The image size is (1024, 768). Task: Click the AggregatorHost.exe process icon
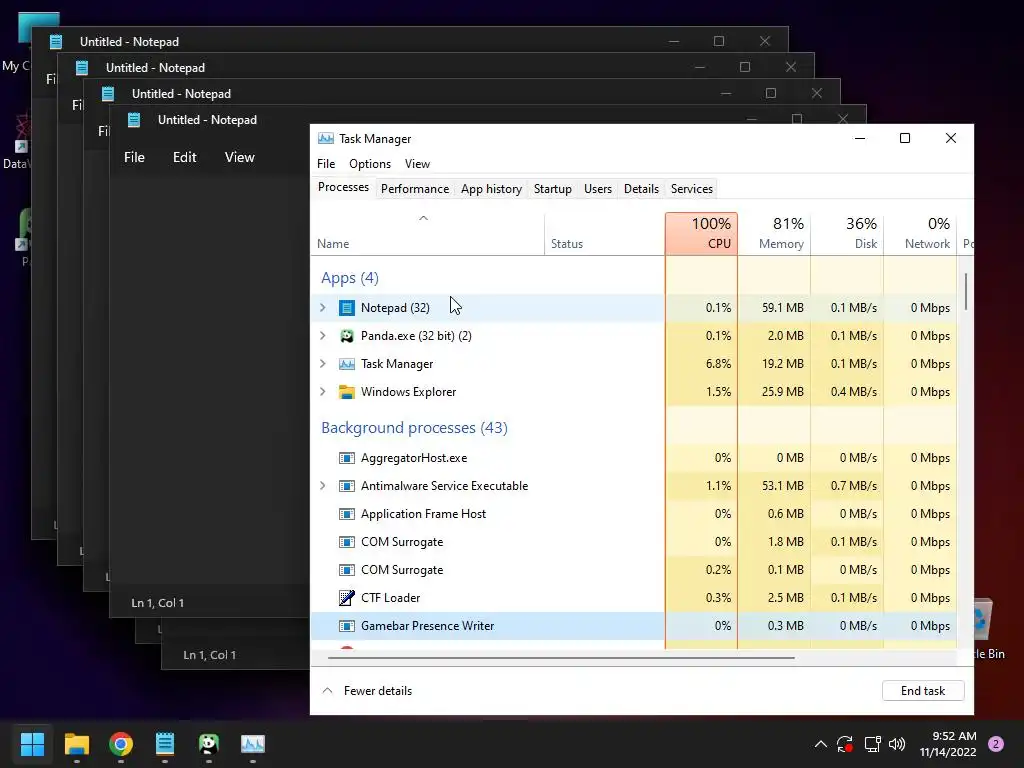coord(347,458)
